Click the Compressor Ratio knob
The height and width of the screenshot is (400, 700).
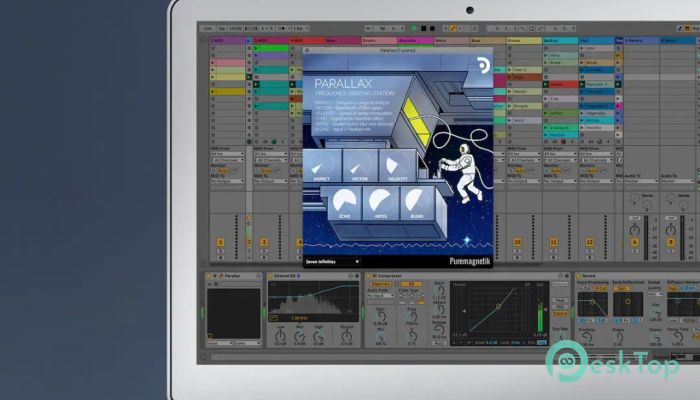pyautogui.click(x=439, y=290)
